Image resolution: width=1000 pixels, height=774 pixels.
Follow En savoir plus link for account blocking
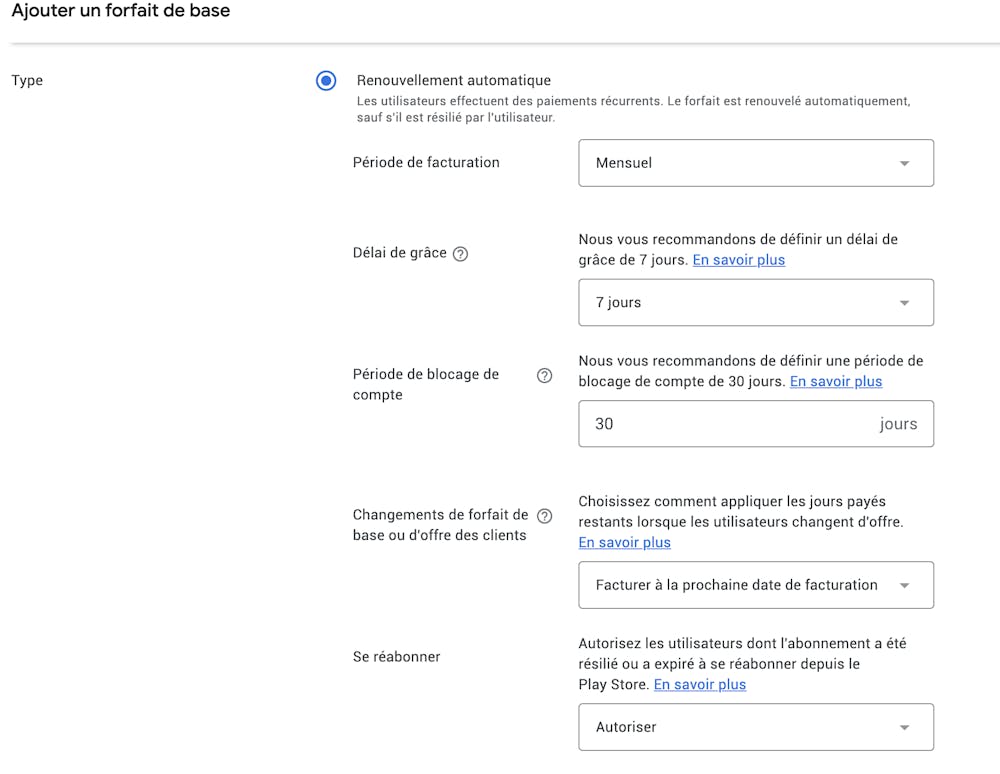tap(836, 381)
